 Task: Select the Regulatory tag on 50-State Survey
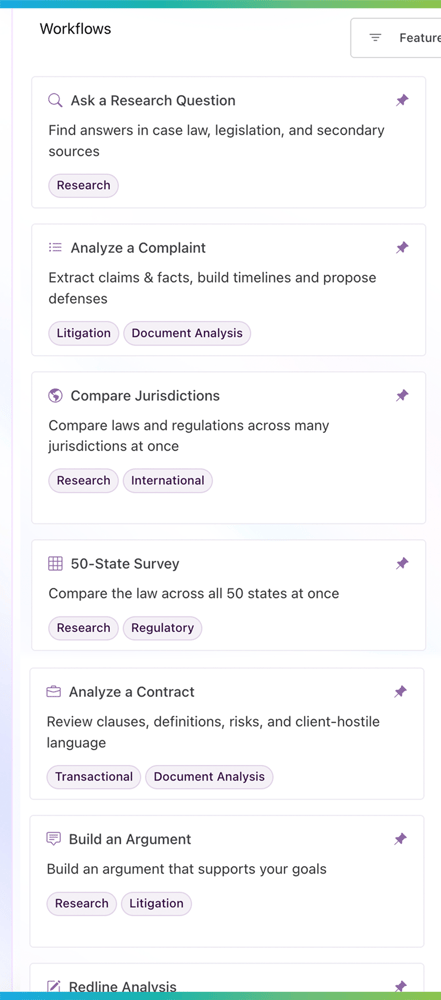163,628
